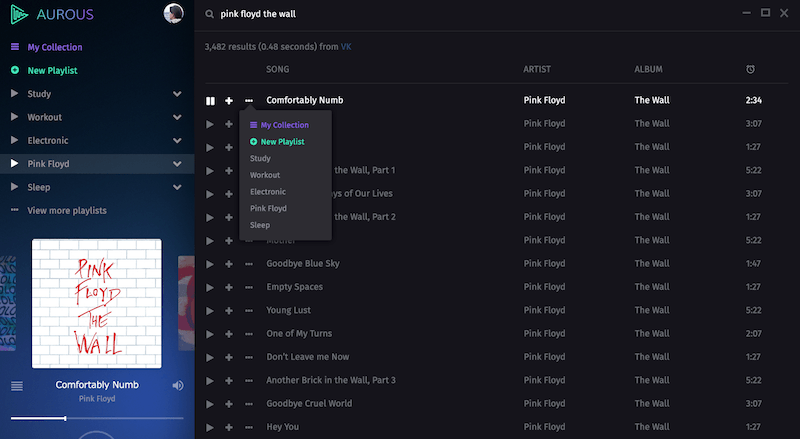Select the Pink Floyd playlist row label
The height and width of the screenshot is (439, 800).
coord(48,164)
